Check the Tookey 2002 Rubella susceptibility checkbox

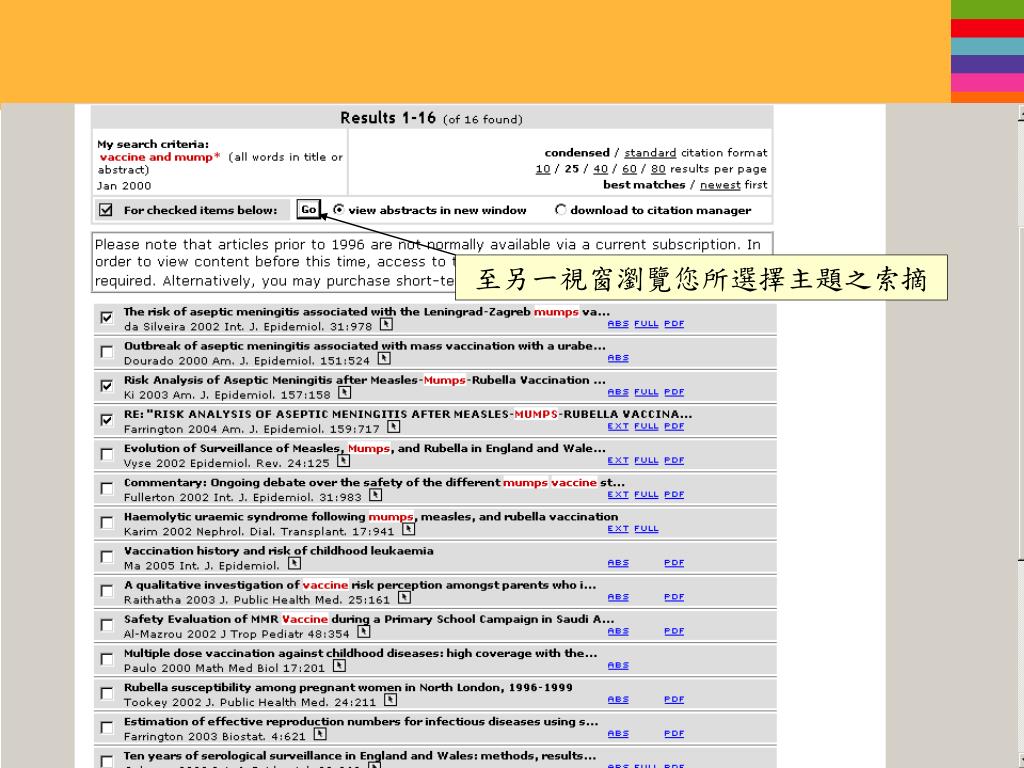coord(106,693)
